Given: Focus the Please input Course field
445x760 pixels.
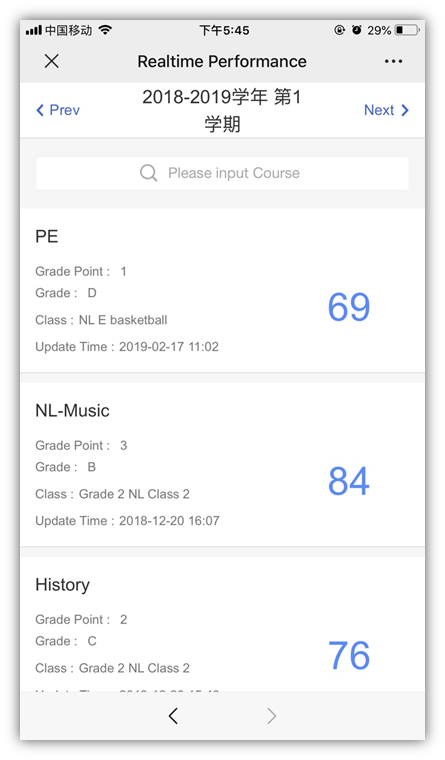Looking at the screenshot, I should tap(222, 173).
